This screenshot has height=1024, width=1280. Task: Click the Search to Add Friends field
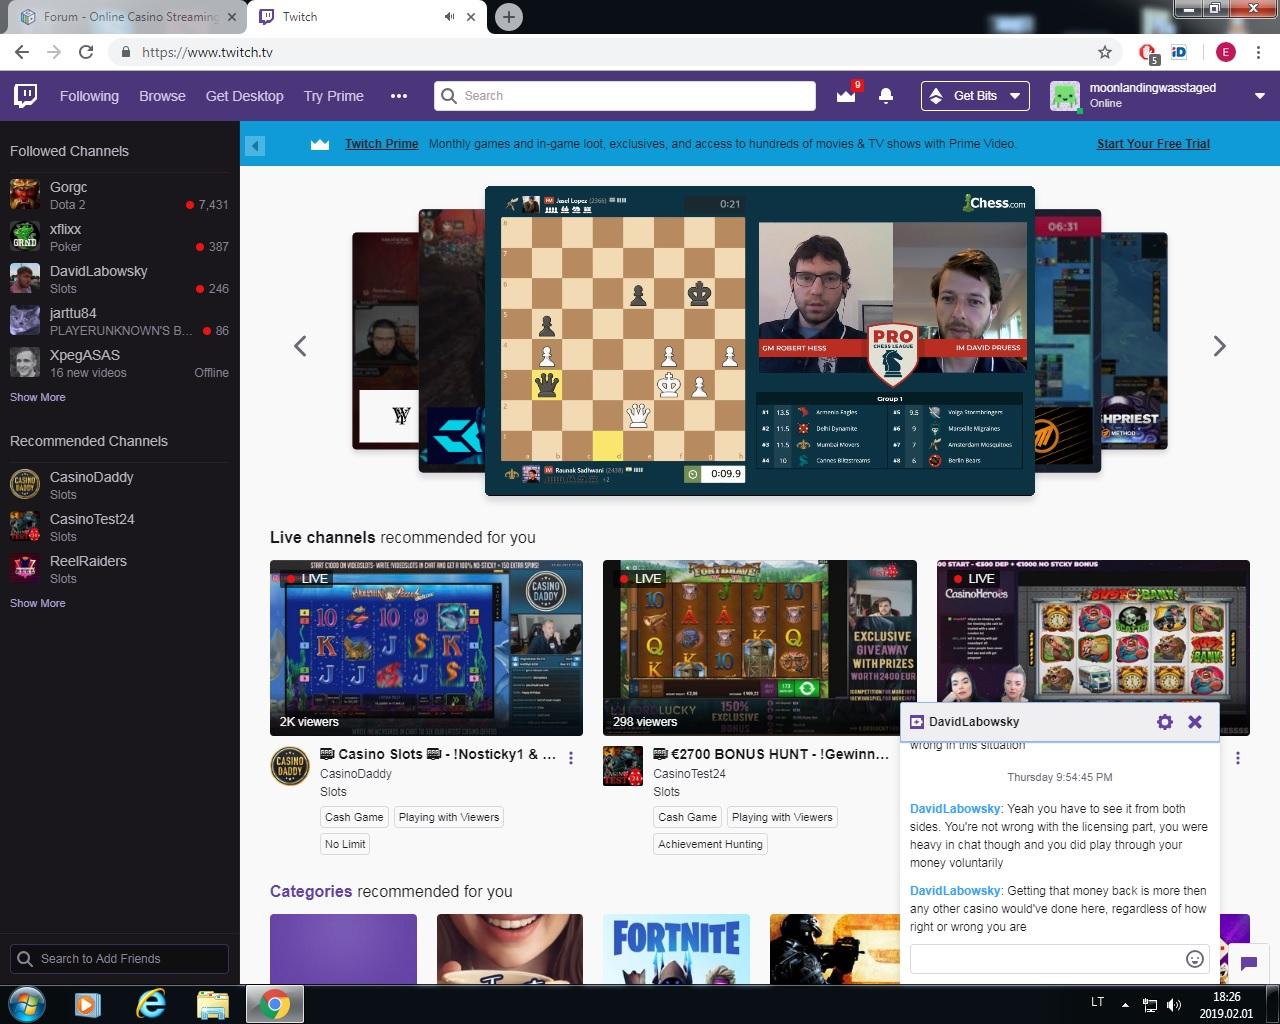pos(120,959)
